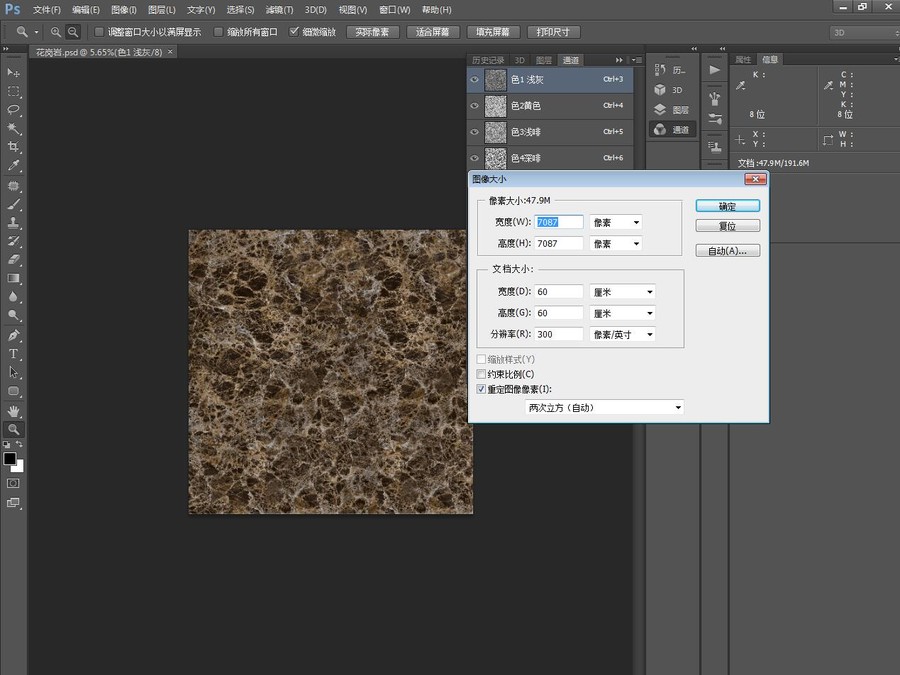
Task: Open the collapsed 历史 (History) panel icon
Action: click(x=672, y=70)
